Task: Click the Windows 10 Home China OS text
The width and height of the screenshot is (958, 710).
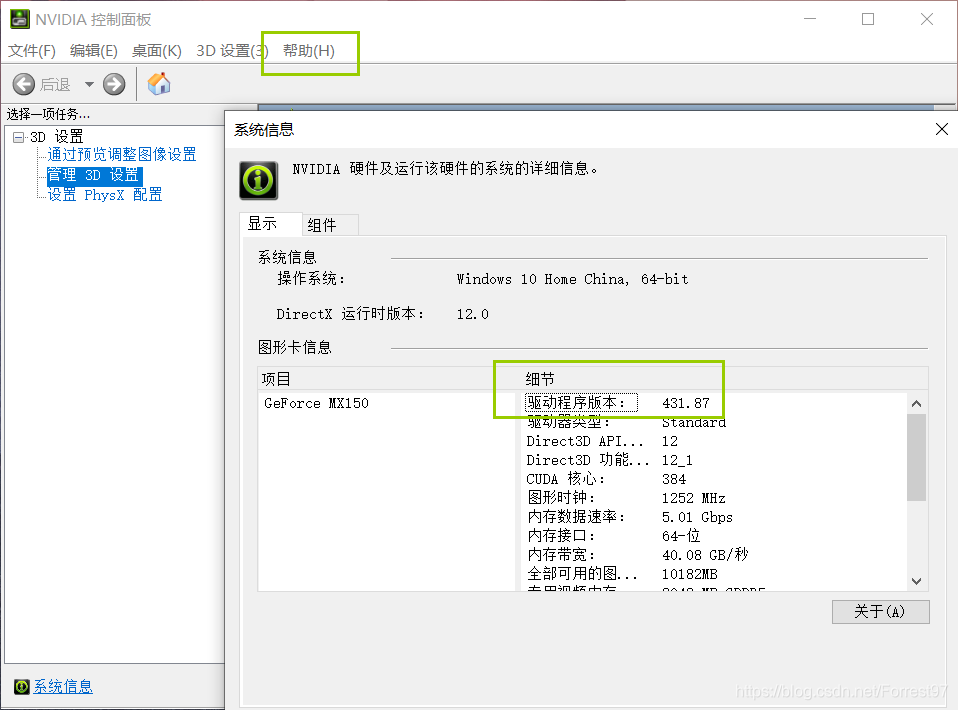Action: tap(572, 279)
